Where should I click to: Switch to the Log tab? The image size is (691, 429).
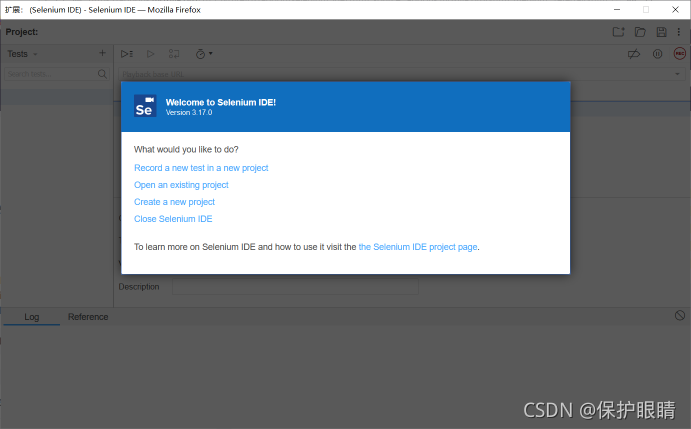pyautogui.click(x=32, y=317)
